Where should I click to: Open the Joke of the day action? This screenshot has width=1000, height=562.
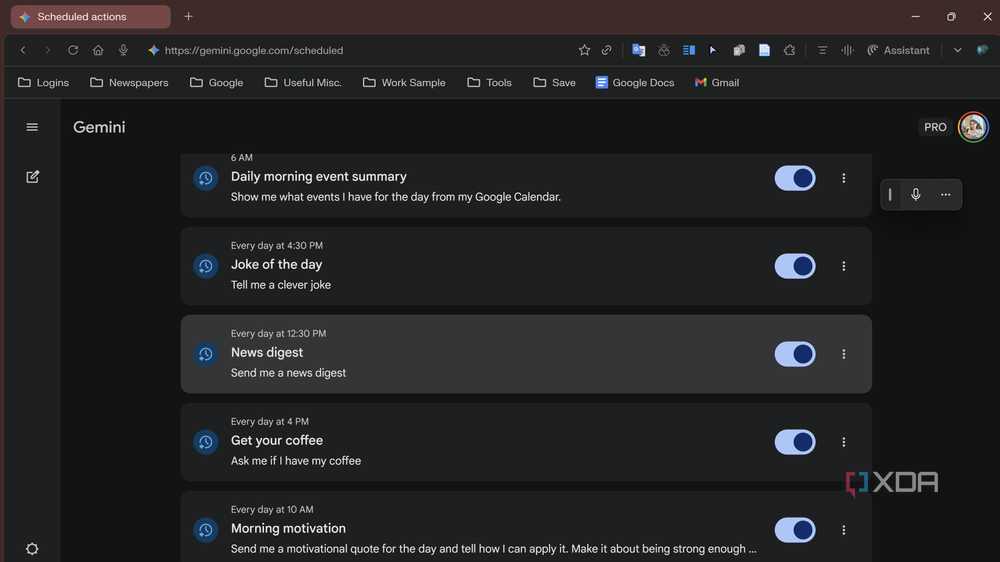click(526, 266)
